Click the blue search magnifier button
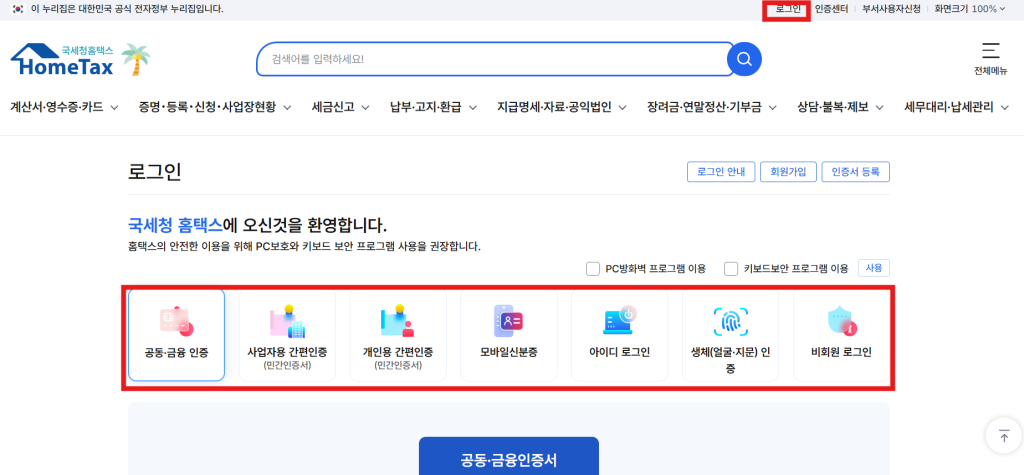1024x475 pixels. point(744,59)
